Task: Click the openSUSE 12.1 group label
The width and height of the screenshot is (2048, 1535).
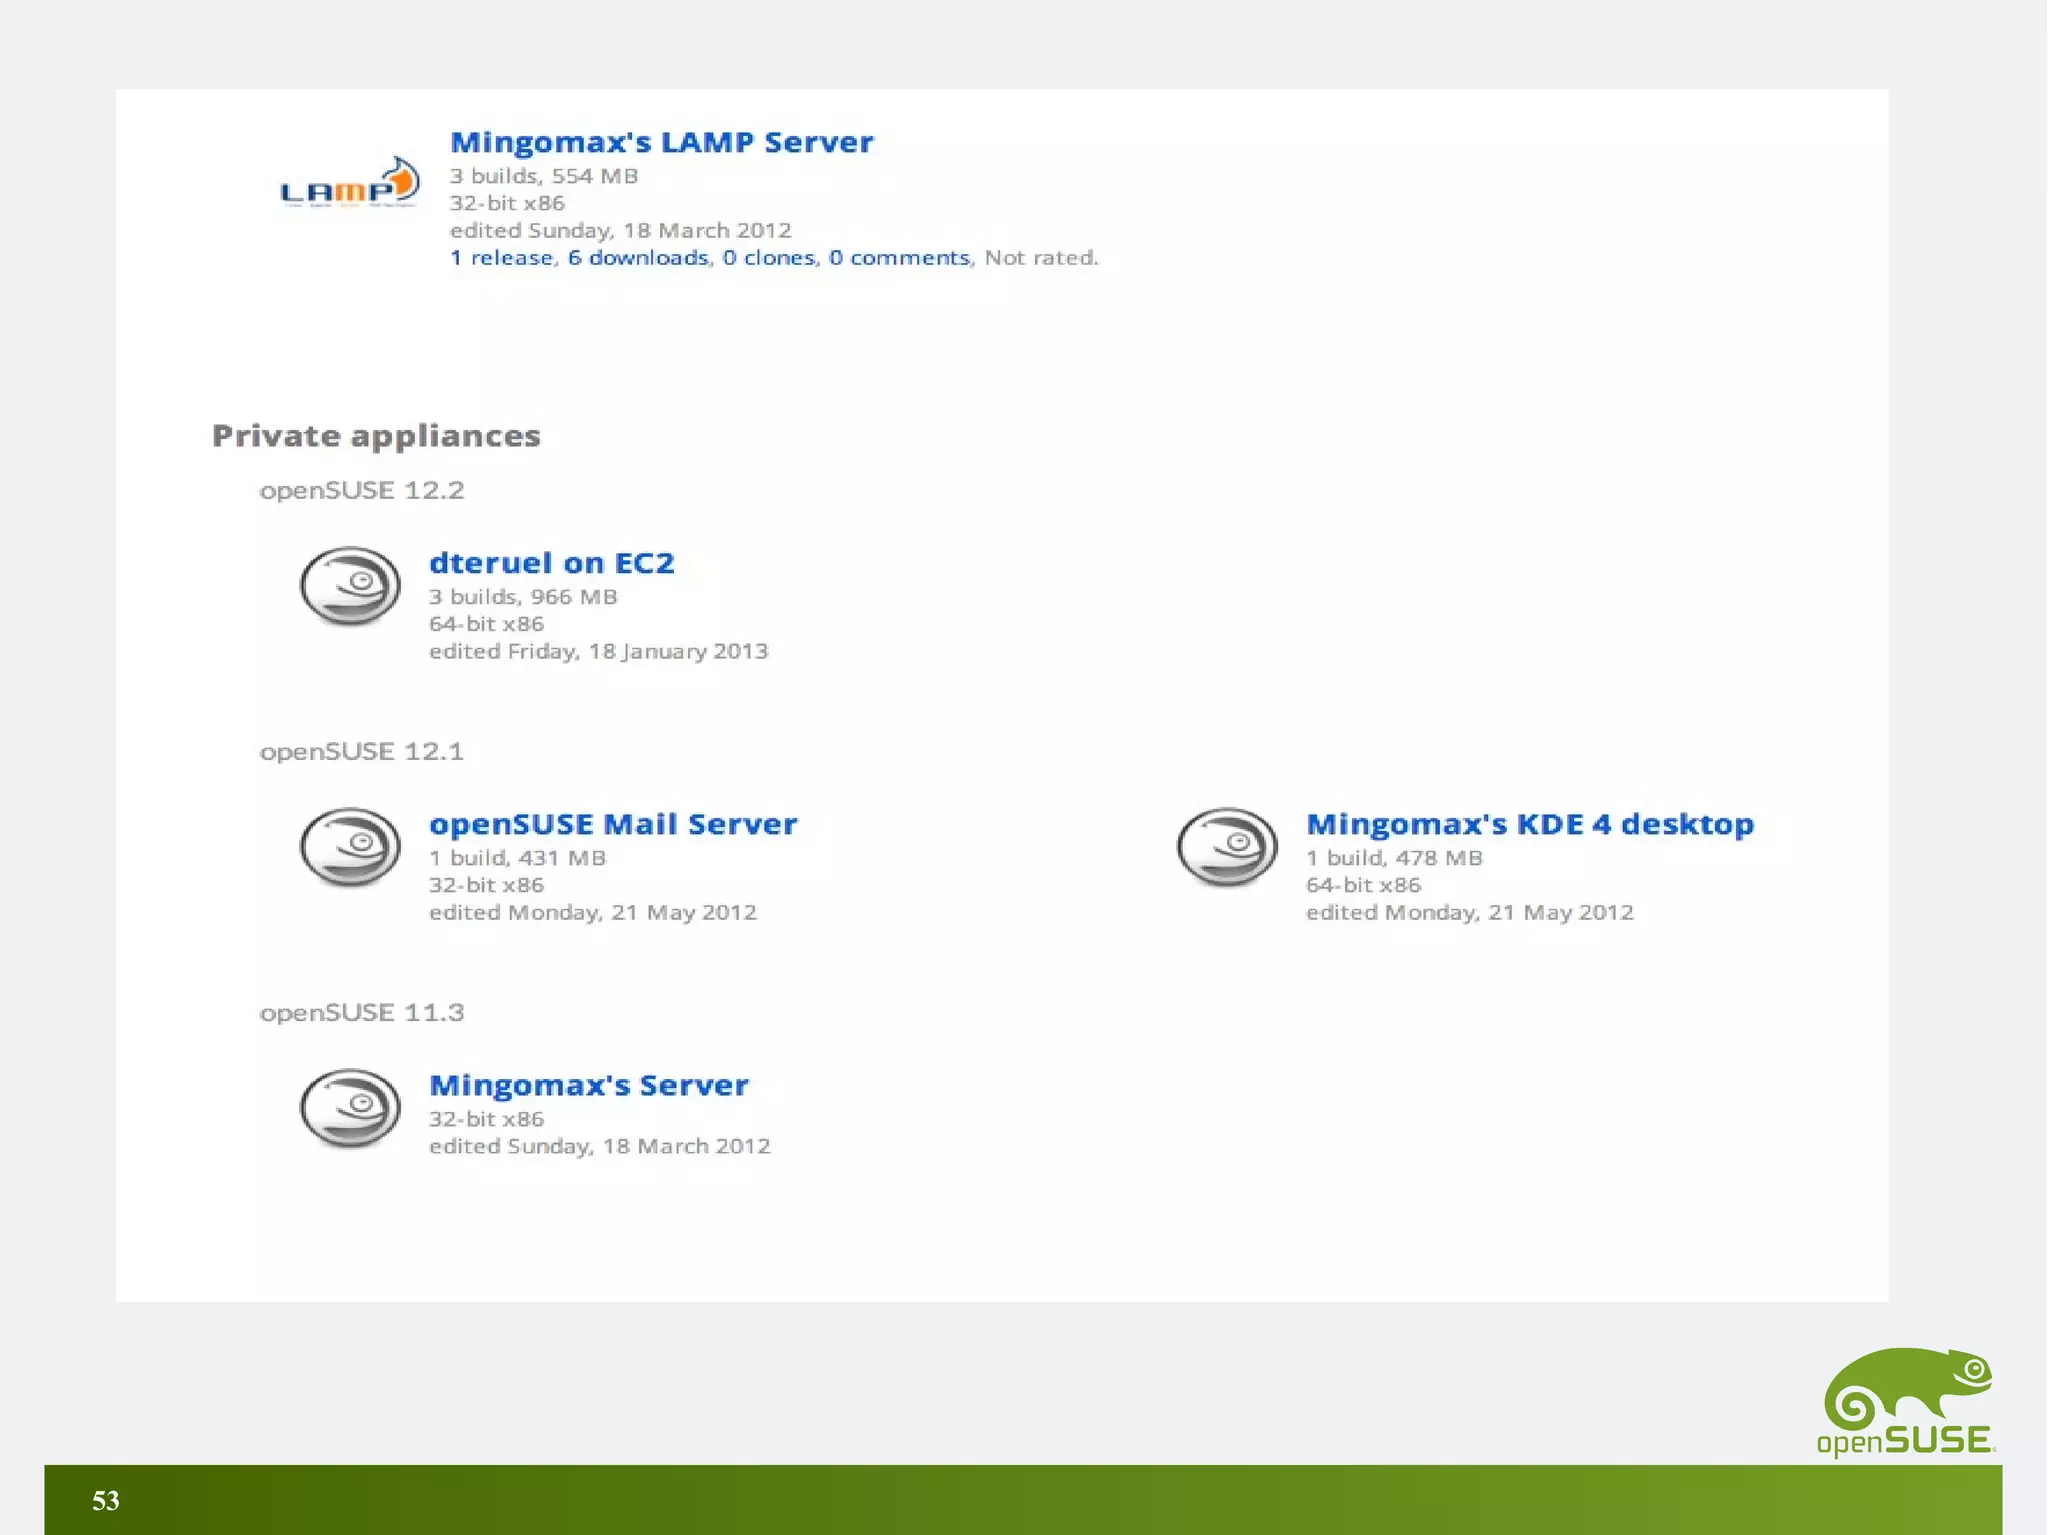Action: point(362,752)
